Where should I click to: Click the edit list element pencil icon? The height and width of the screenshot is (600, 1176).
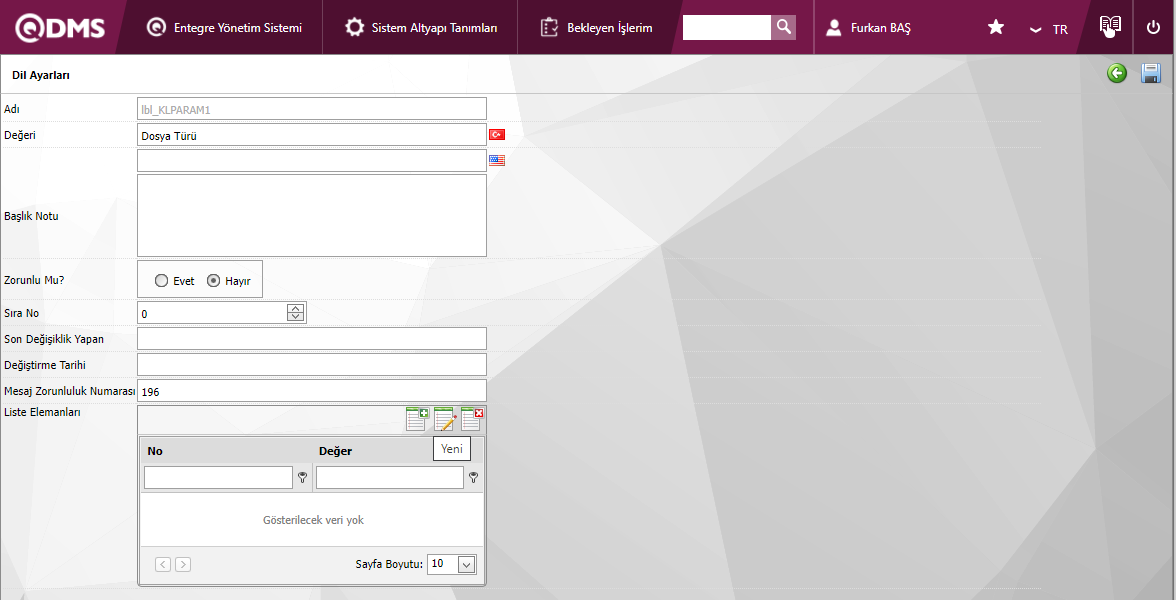click(x=445, y=419)
